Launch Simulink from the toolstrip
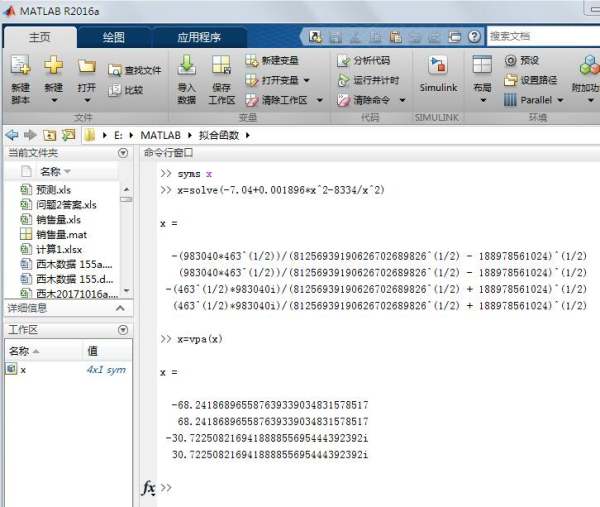Image resolution: width=600 pixels, height=507 pixels. (x=438, y=75)
